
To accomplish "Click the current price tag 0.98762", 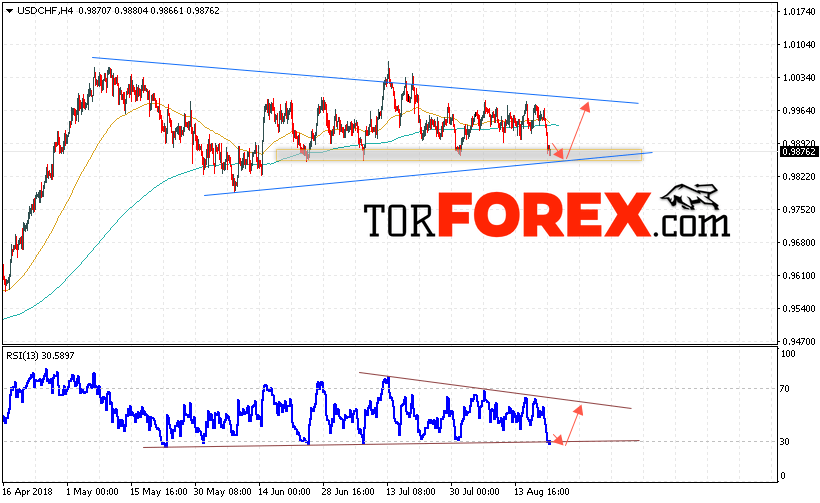I will [x=798, y=152].
